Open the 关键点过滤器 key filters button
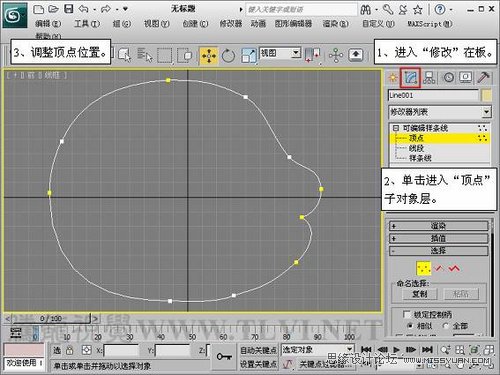The width and height of the screenshot is (500, 375). coord(324,364)
